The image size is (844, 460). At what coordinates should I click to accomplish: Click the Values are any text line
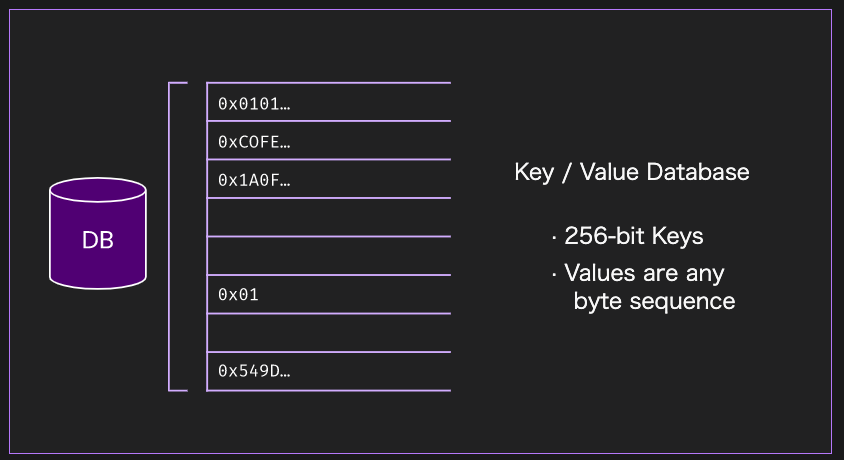coord(644,274)
